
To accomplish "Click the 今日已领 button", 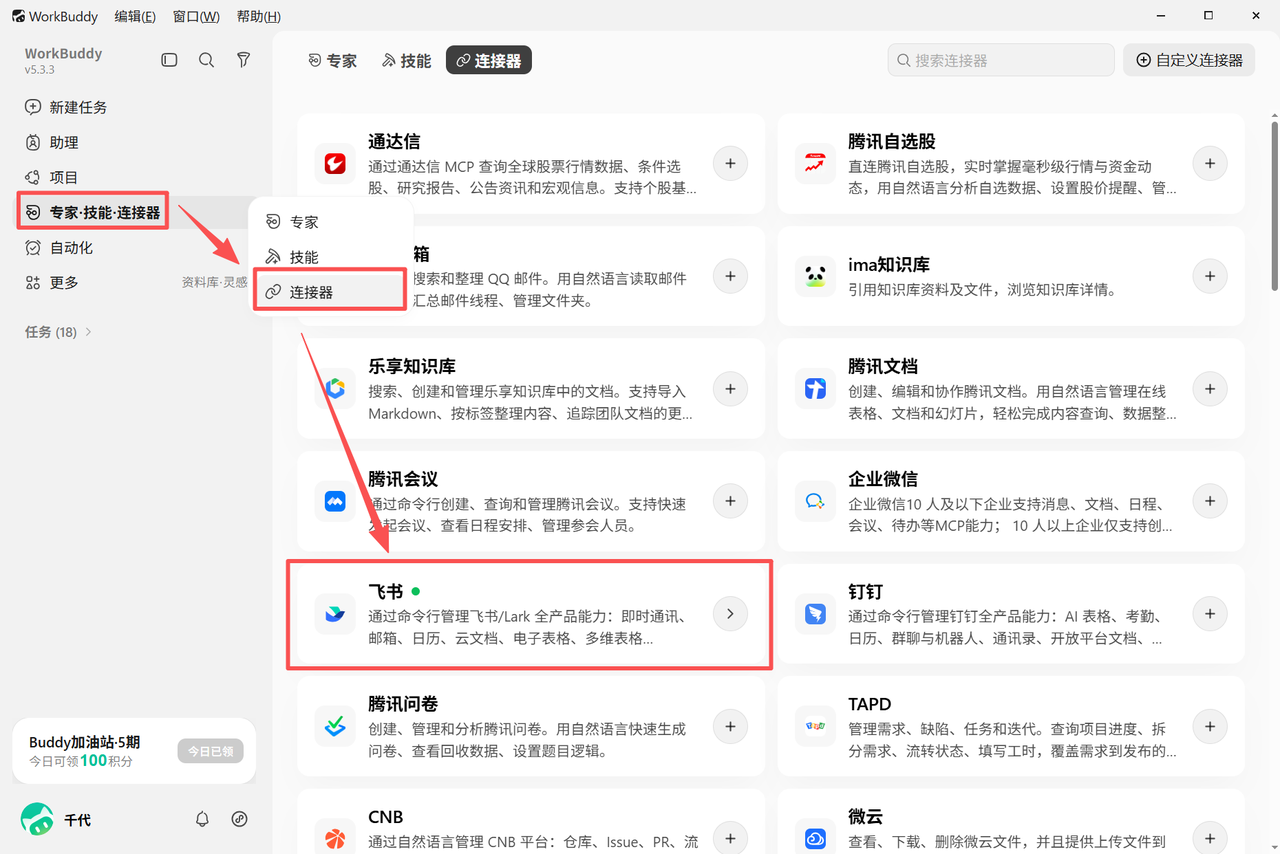I will point(210,752).
